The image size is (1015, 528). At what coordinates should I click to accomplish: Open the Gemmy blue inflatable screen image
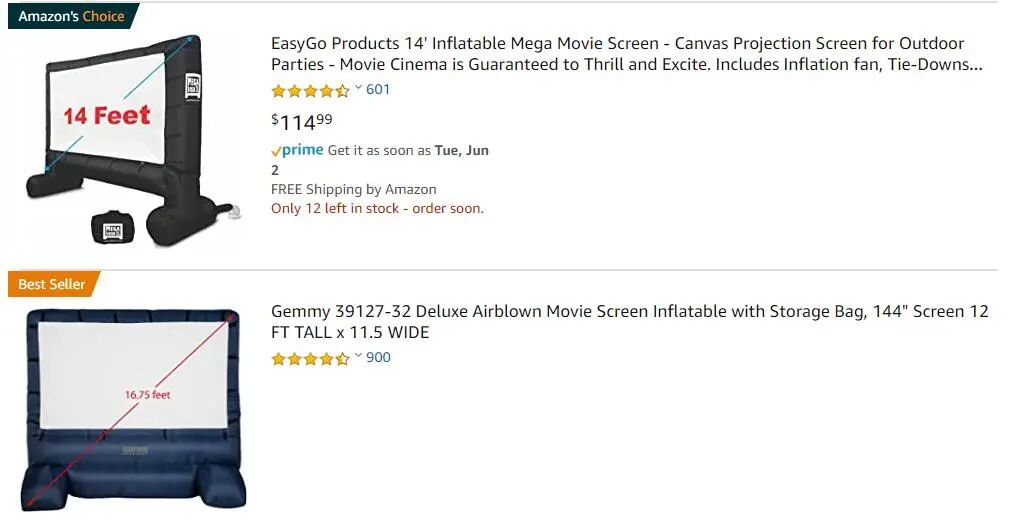point(133,410)
